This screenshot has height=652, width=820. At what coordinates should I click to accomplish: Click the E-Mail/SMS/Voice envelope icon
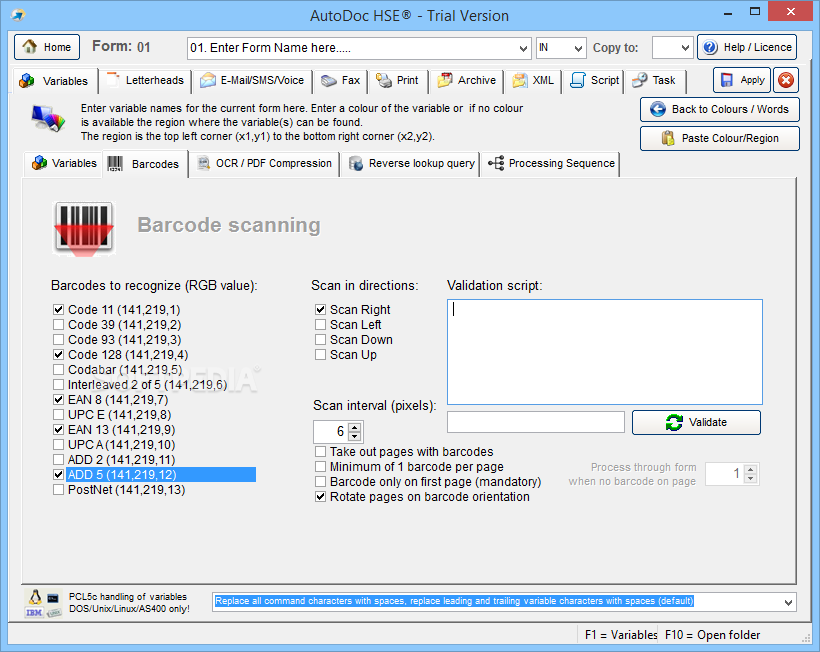coord(208,81)
